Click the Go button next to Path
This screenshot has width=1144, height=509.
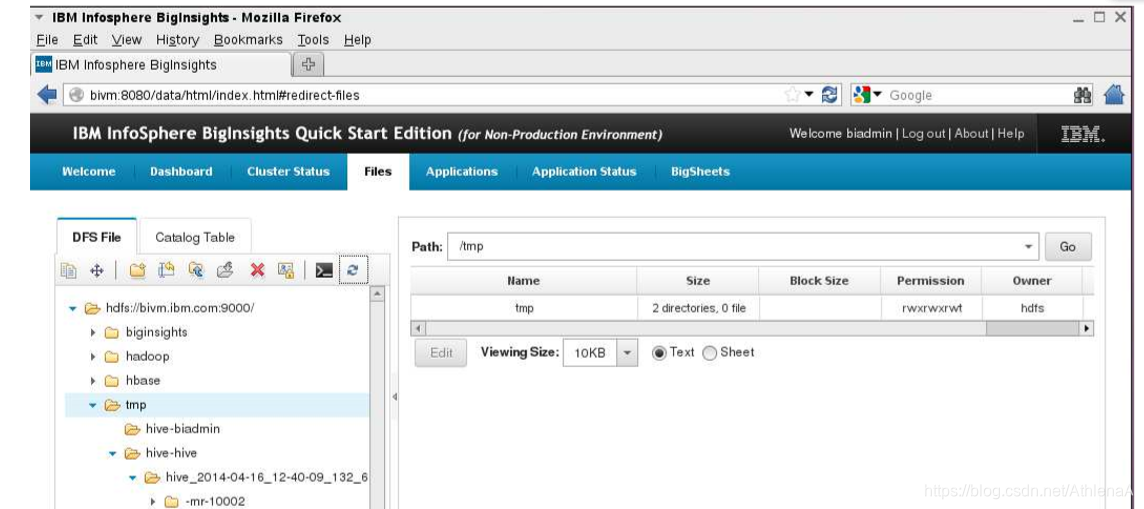click(x=1068, y=246)
